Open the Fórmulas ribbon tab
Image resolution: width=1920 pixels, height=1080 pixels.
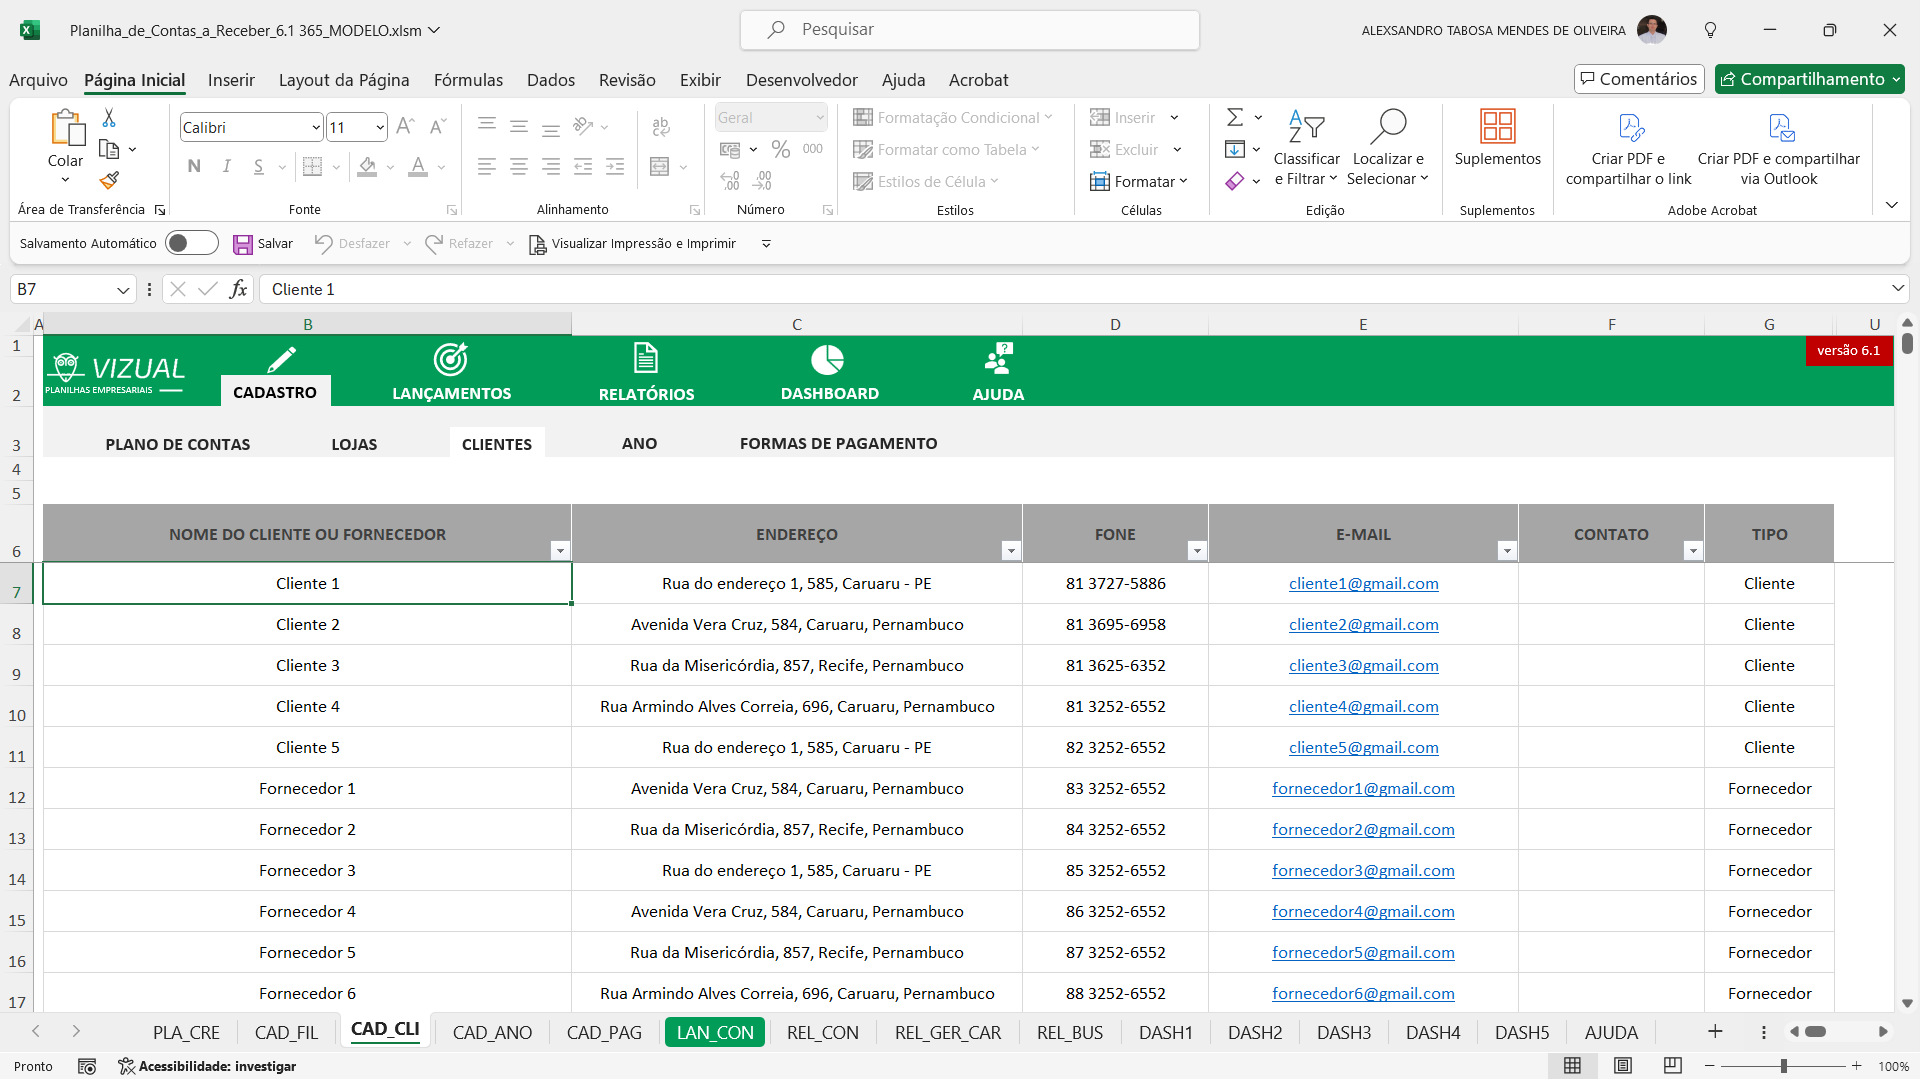[468, 80]
